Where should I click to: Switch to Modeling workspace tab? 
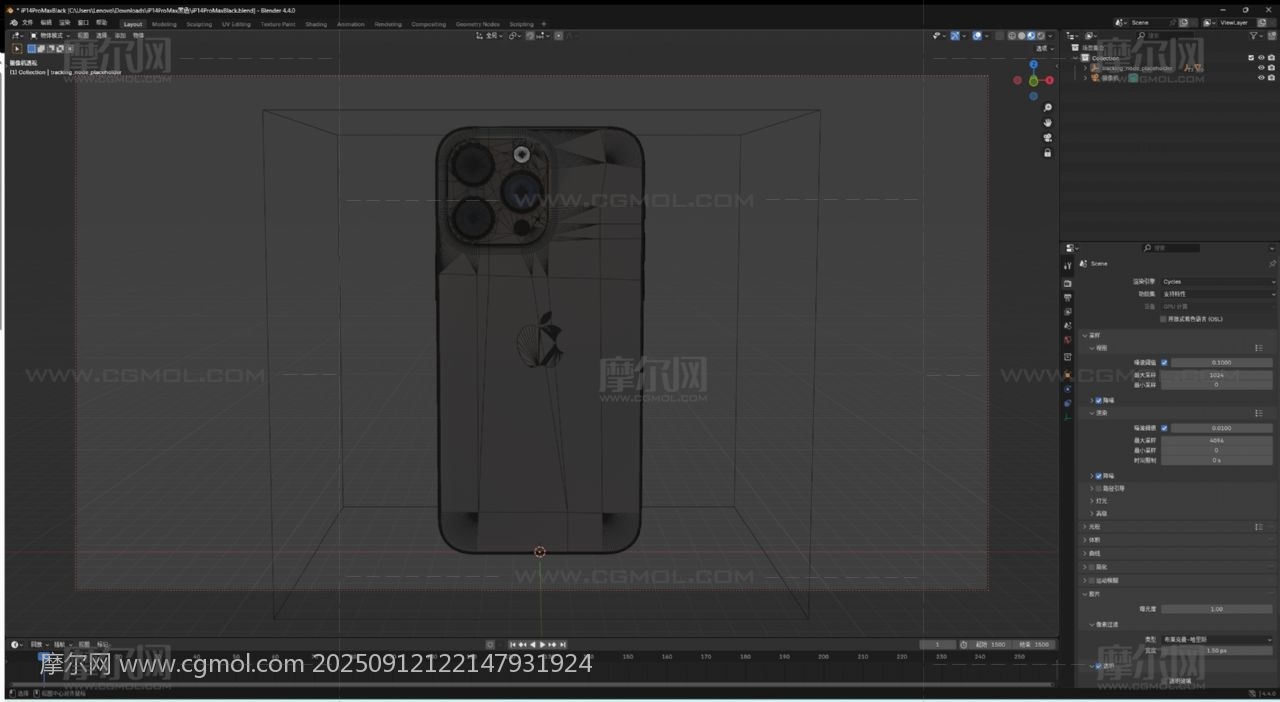164,24
